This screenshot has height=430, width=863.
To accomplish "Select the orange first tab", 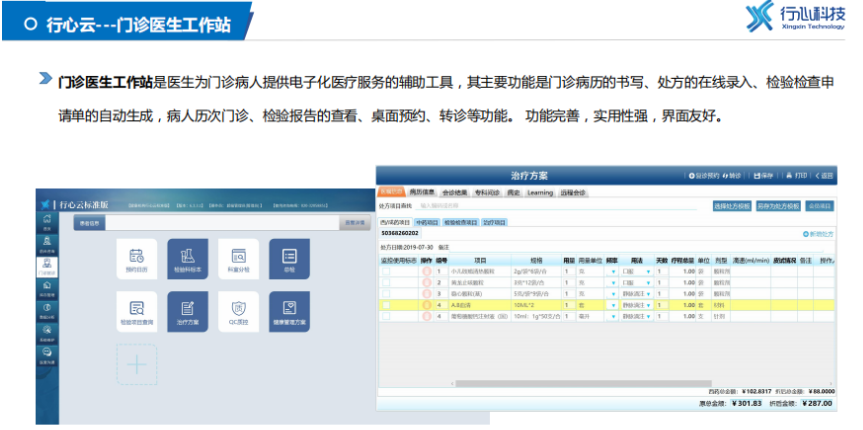I will pos(392,192).
